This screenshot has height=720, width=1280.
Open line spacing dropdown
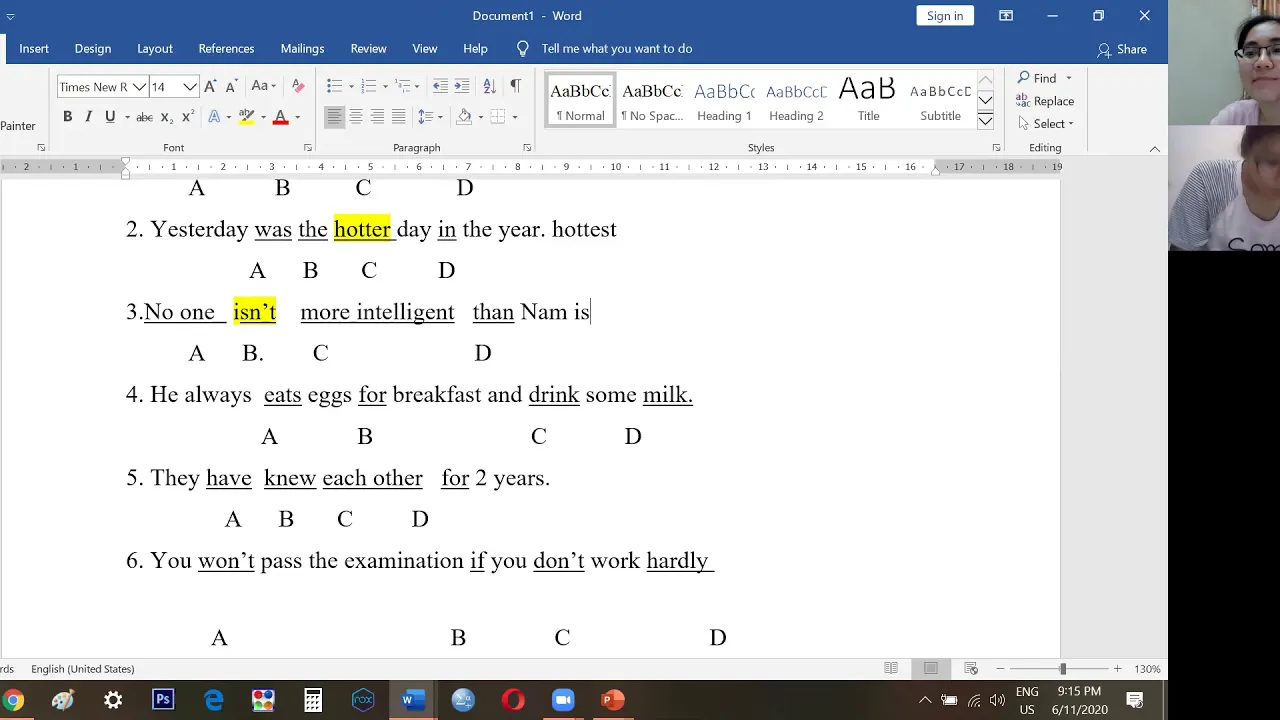[430, 117]
